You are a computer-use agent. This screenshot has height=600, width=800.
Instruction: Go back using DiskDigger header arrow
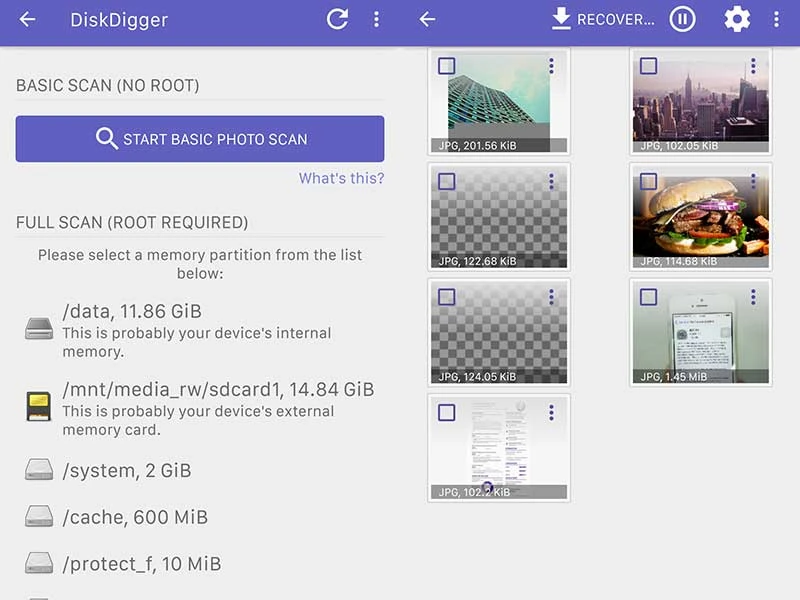27,20
